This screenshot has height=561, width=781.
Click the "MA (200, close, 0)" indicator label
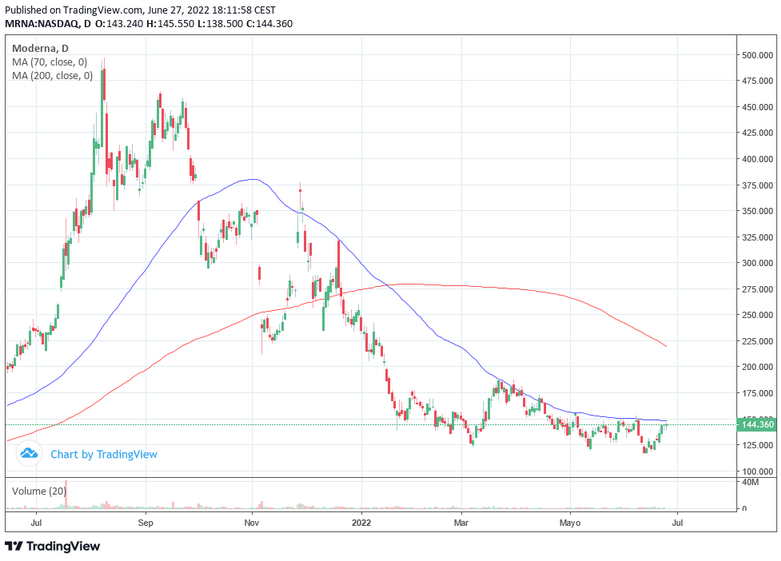(x=52, y=76)
